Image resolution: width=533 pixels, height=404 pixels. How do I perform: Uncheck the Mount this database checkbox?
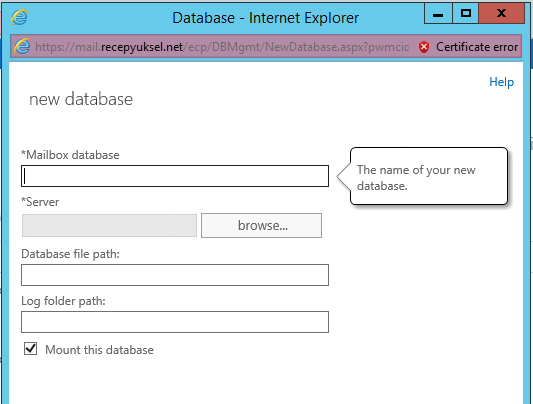(x=31, y=349)
